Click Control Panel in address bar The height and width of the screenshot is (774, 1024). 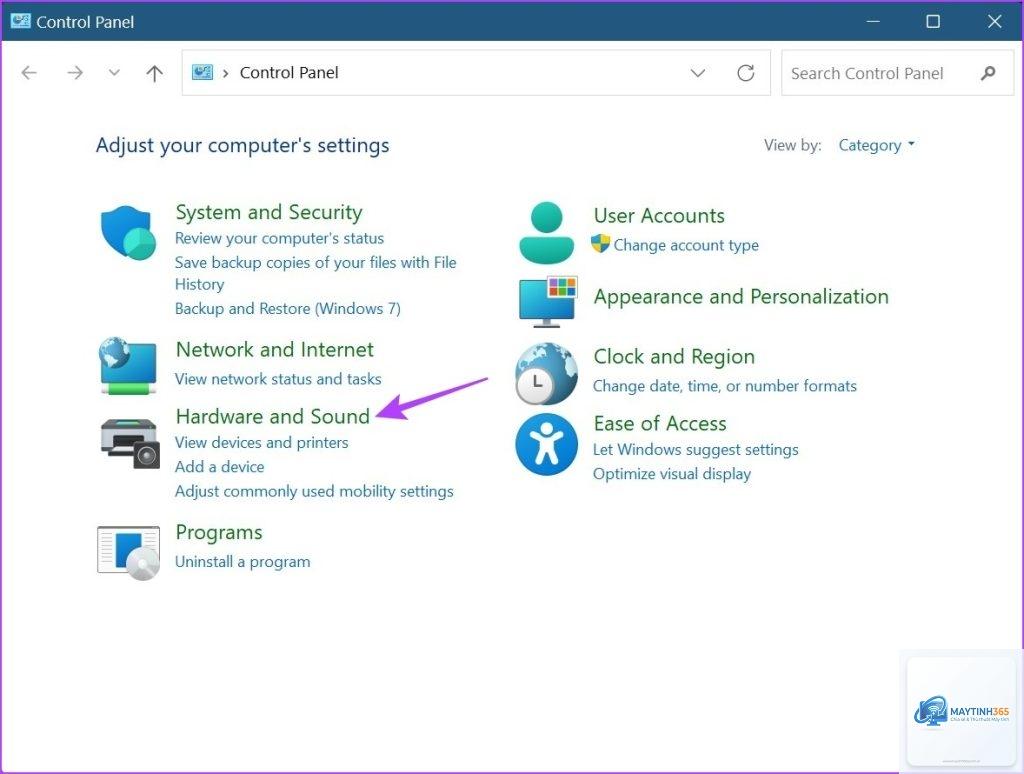[x=289, y=73]
